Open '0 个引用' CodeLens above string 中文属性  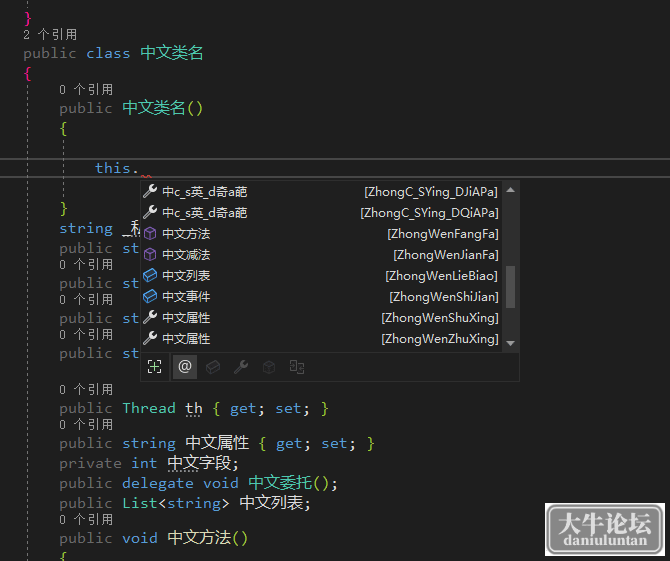tap(86, 424)
